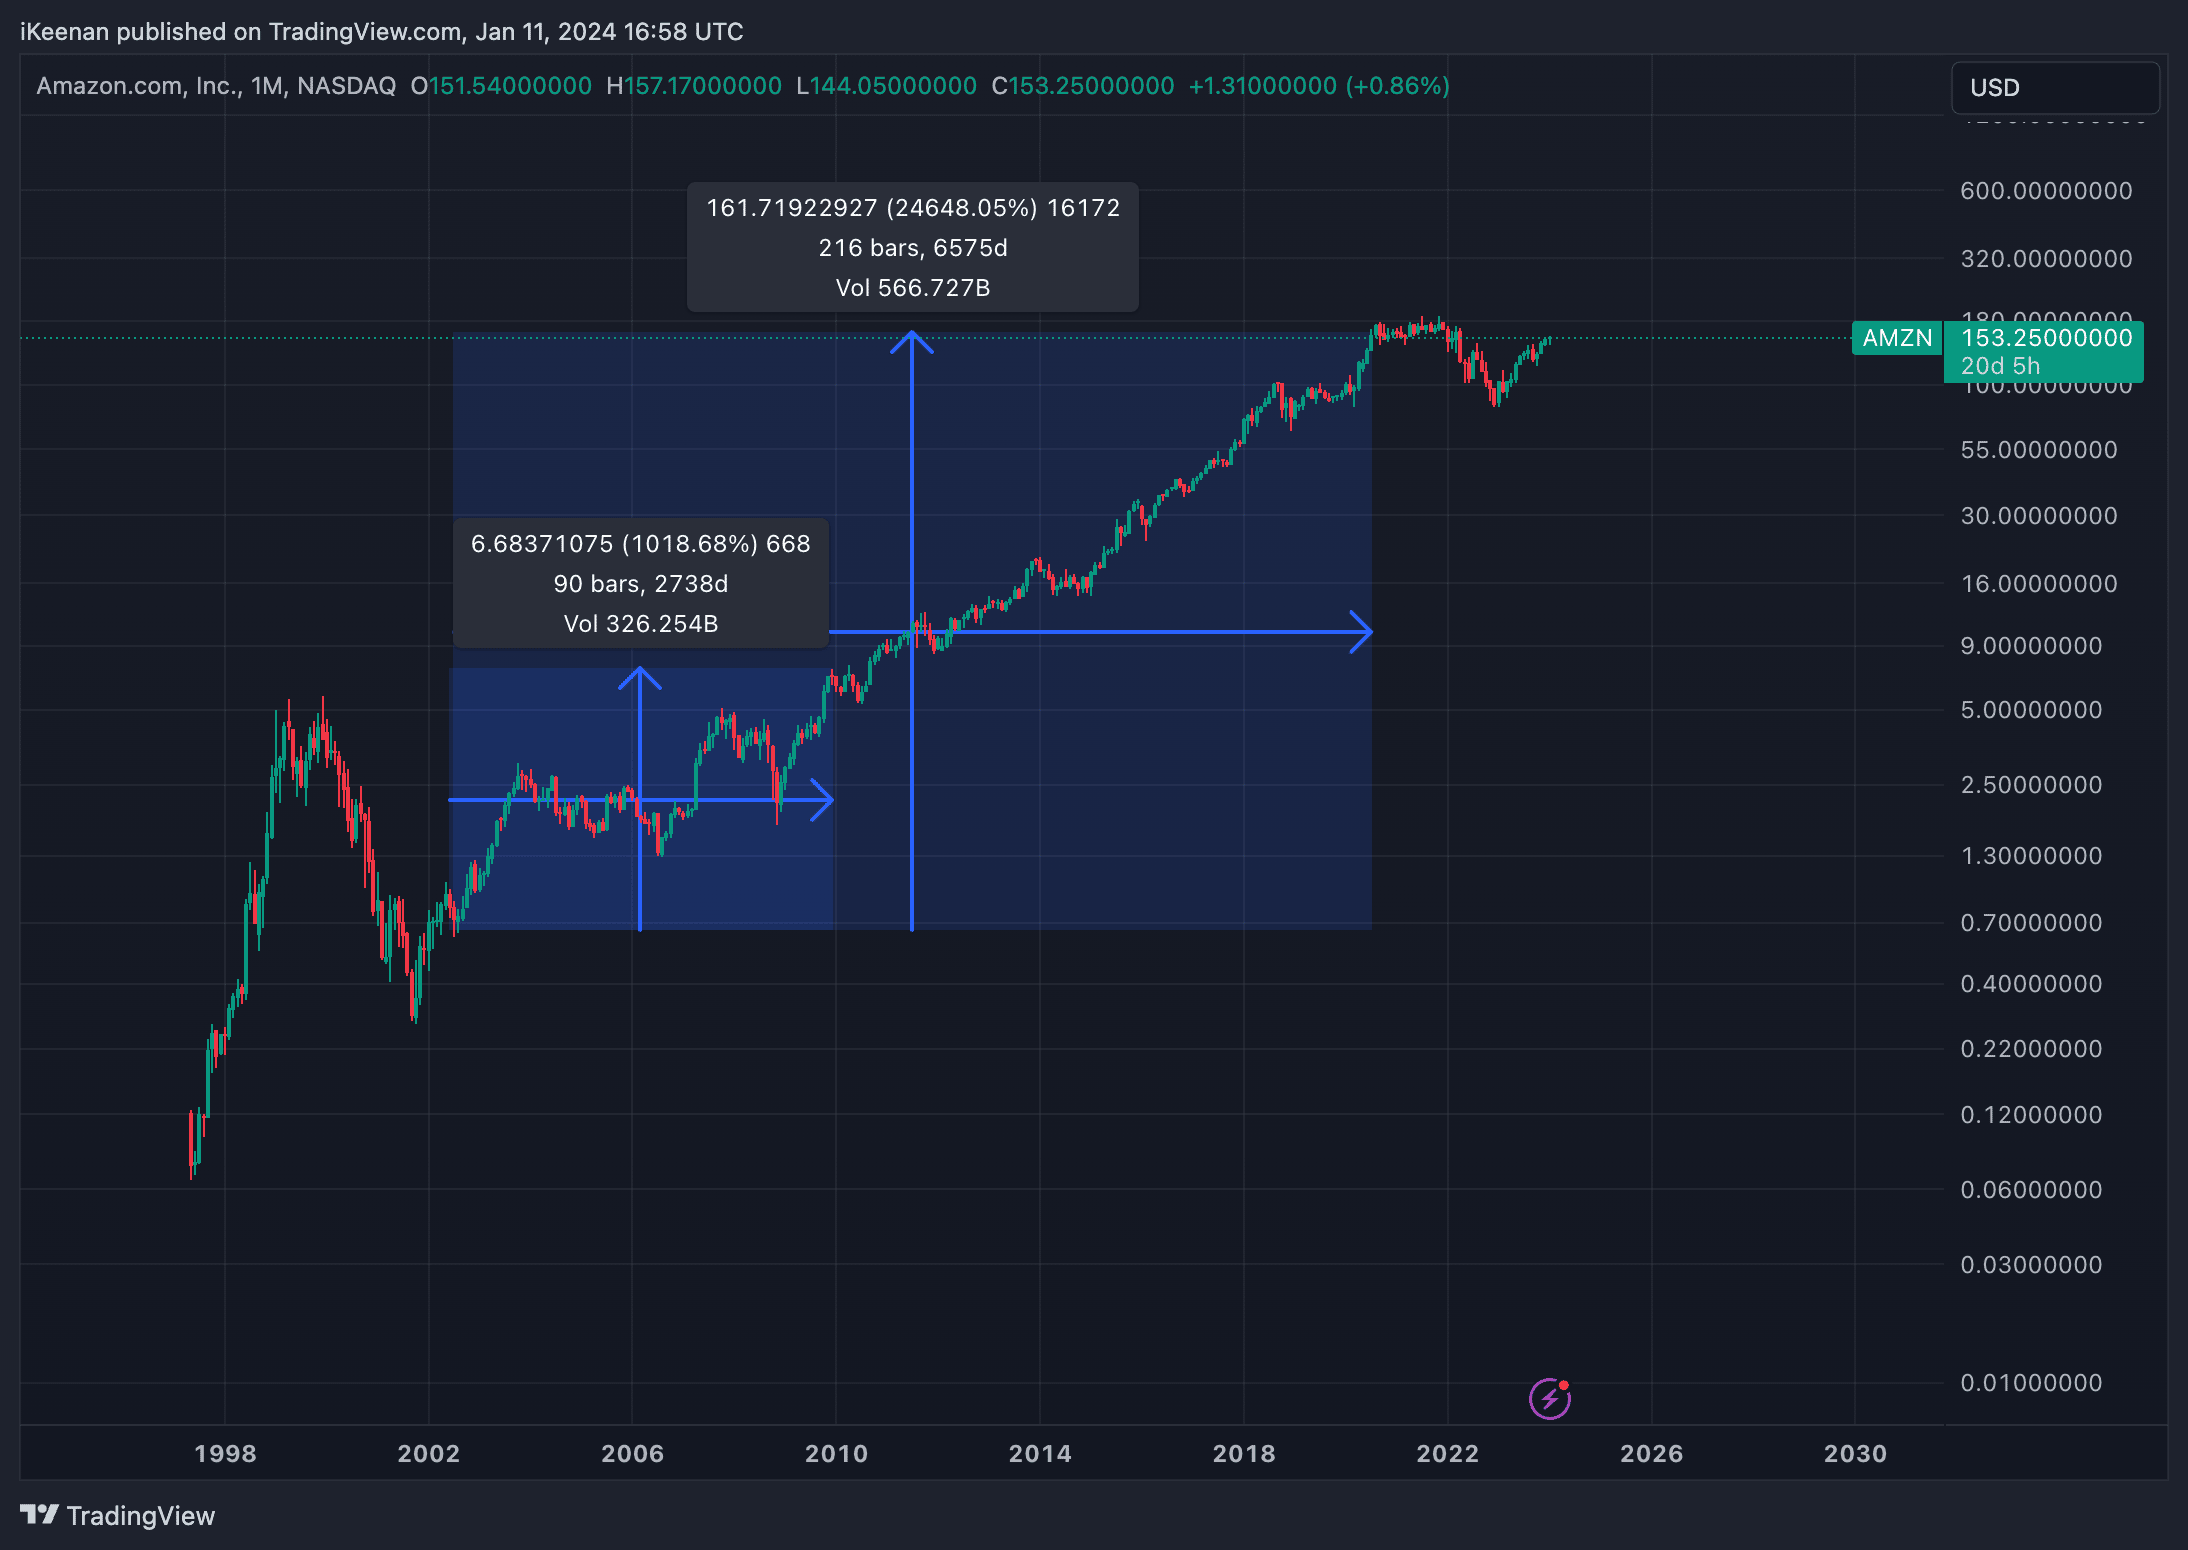The width and height of the screenshot is (2188, 1550).
Task: Click the close value C153.25000000
Action: (x=1083, y=86)
